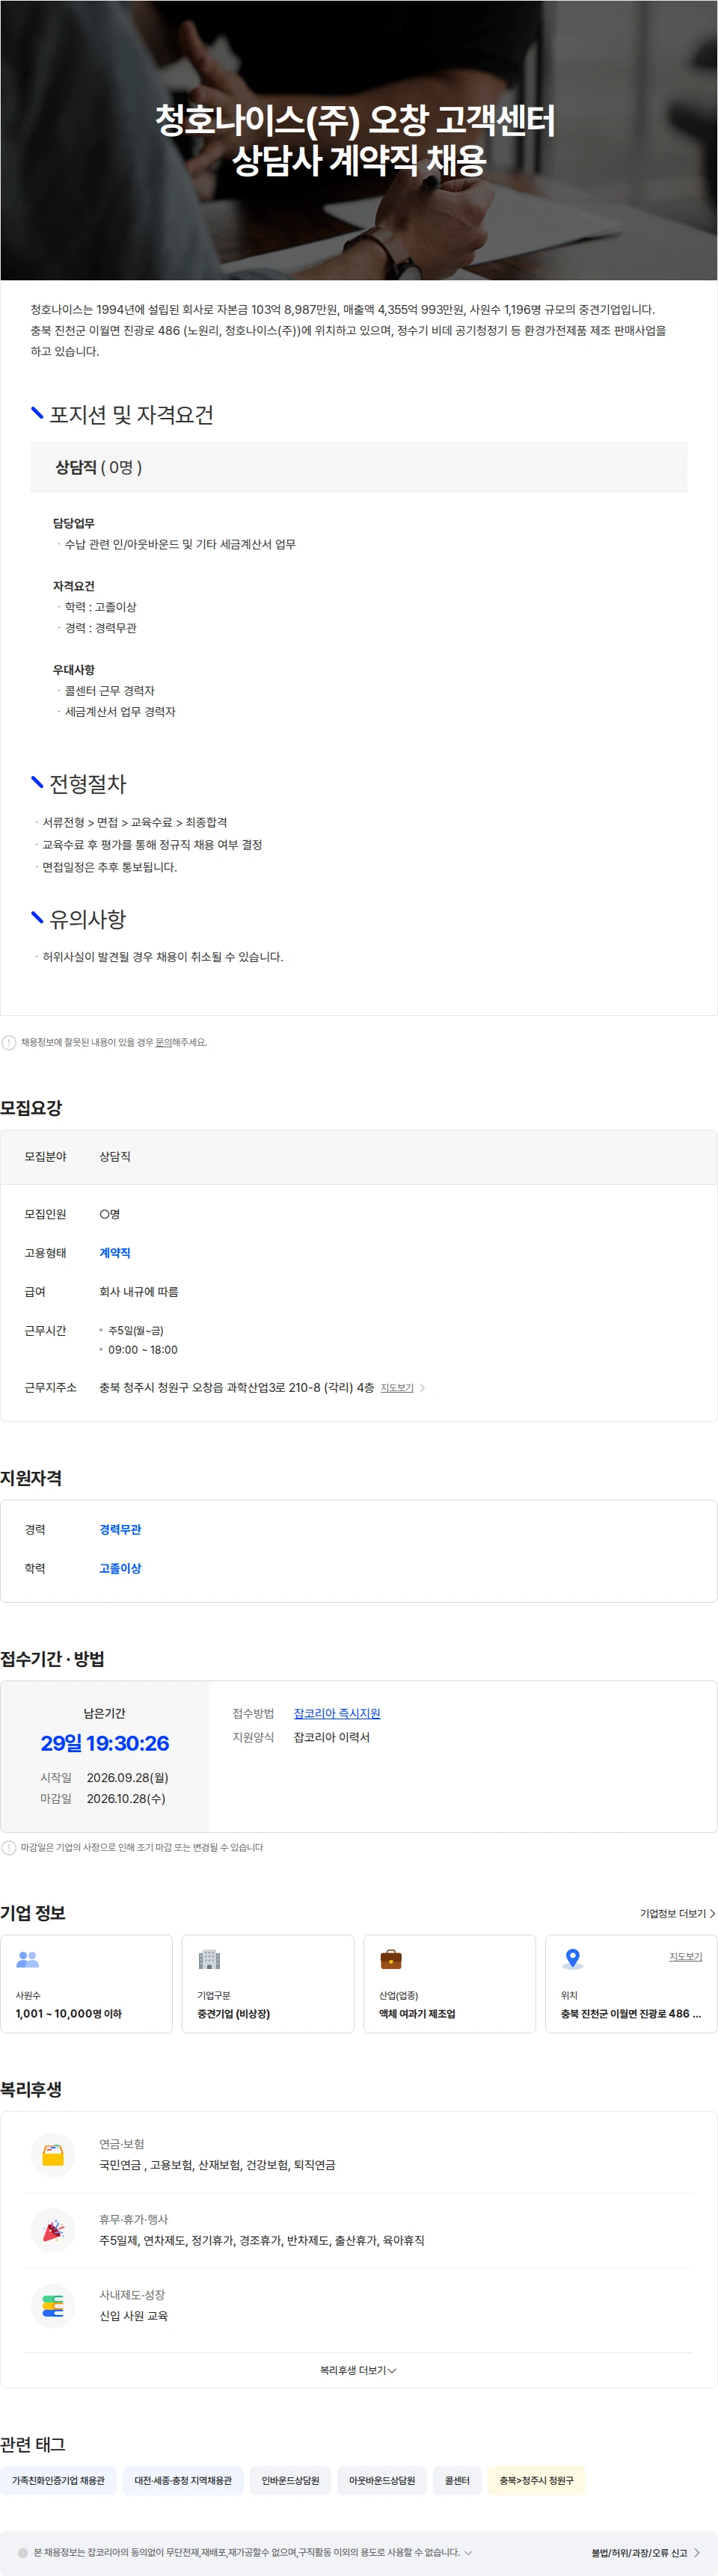Click the employee count people icon

28,1959
